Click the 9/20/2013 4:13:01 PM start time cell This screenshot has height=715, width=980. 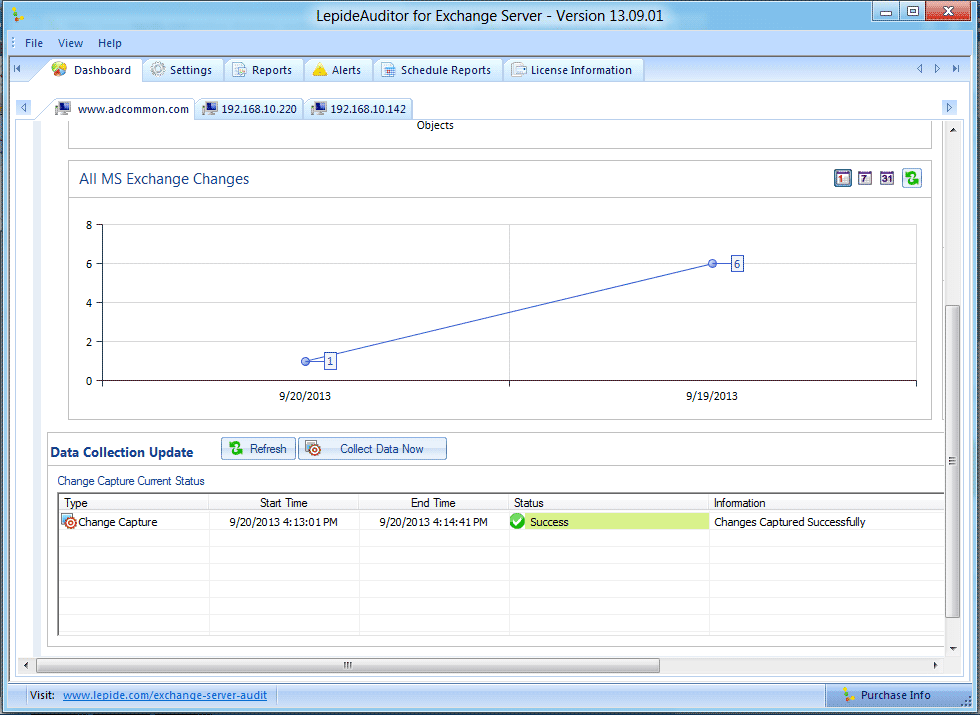click(284, 522)
